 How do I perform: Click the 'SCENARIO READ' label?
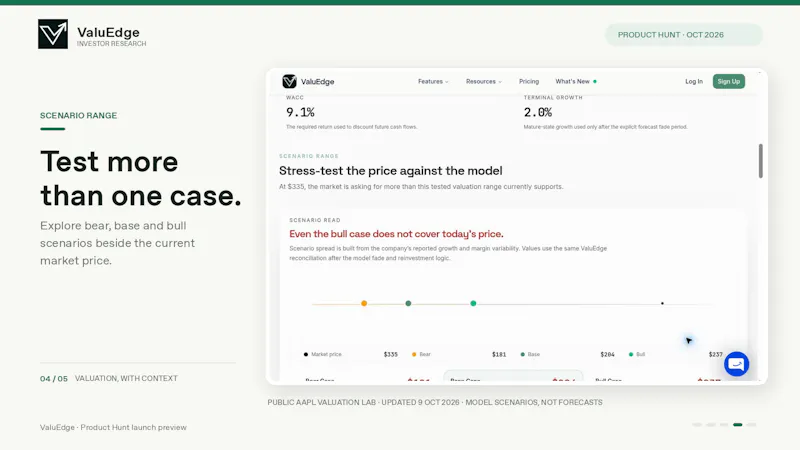[x=315, y=220]
